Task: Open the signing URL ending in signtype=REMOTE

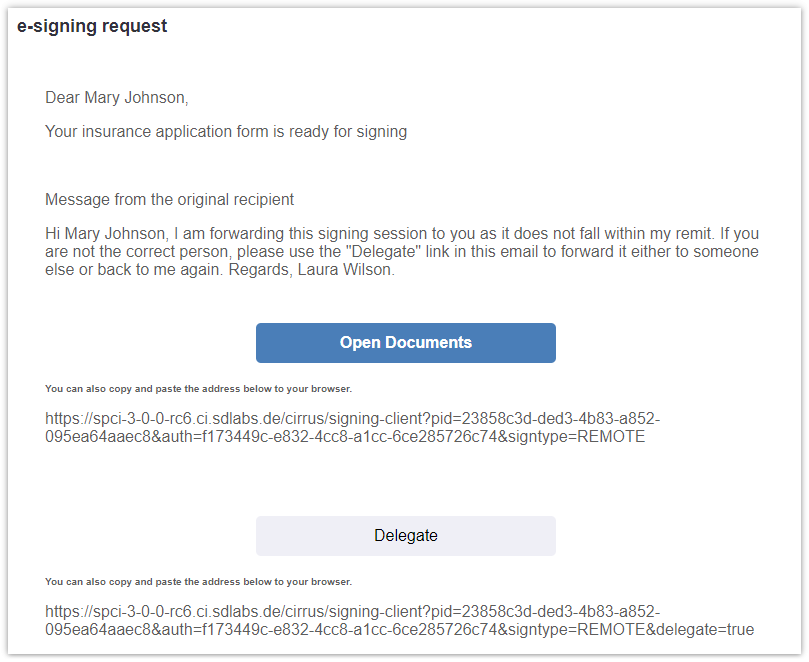Action: tap(345, 427)
